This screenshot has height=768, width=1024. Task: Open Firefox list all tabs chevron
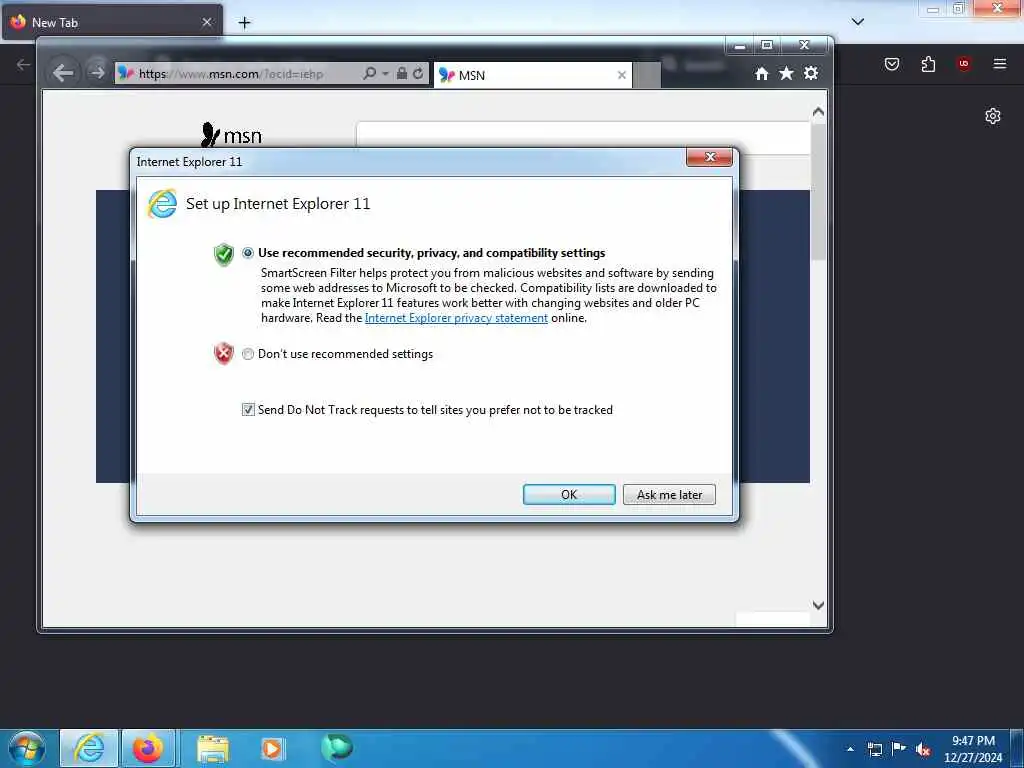[858, 22]
